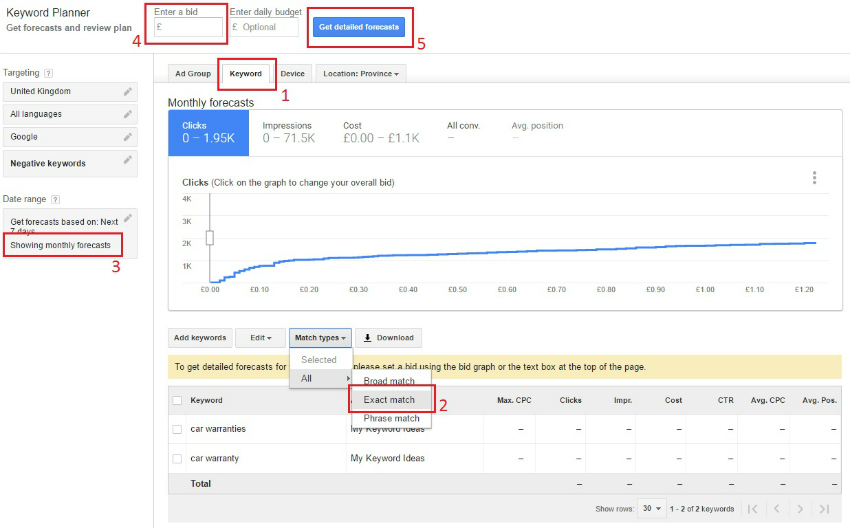The width and height of the screenshot is (850, 528).
Task: Switch to the Ad Group tab
Action: [193, 74]
